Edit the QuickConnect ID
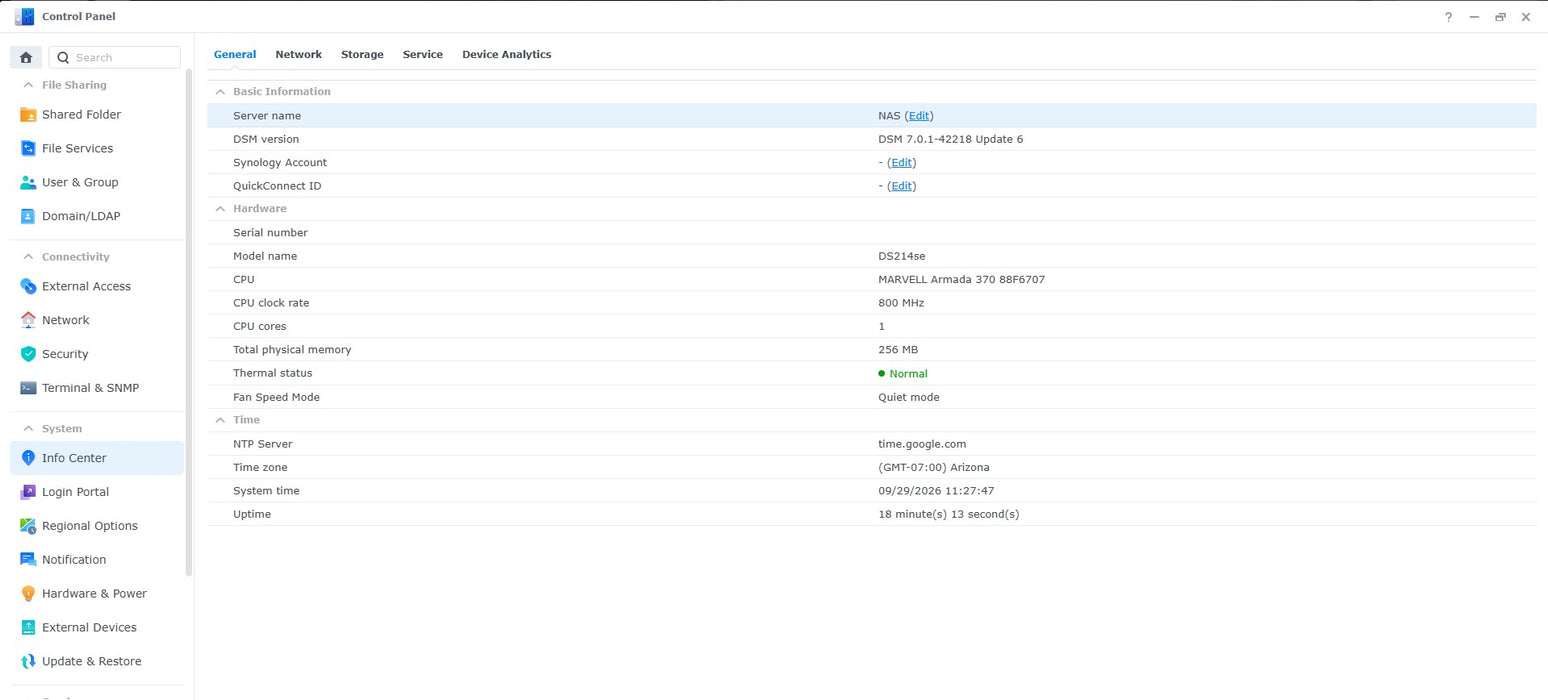The width and height of the screenshot is (1548, 700). point(901,186)
